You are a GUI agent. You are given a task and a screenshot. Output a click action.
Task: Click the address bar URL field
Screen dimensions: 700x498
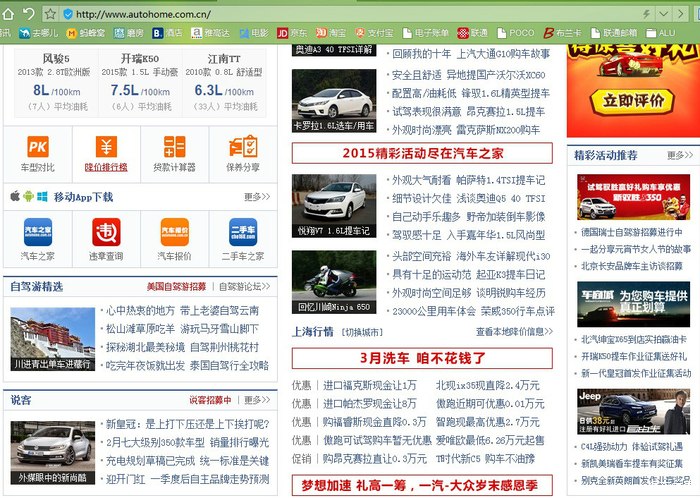(350, 13)
